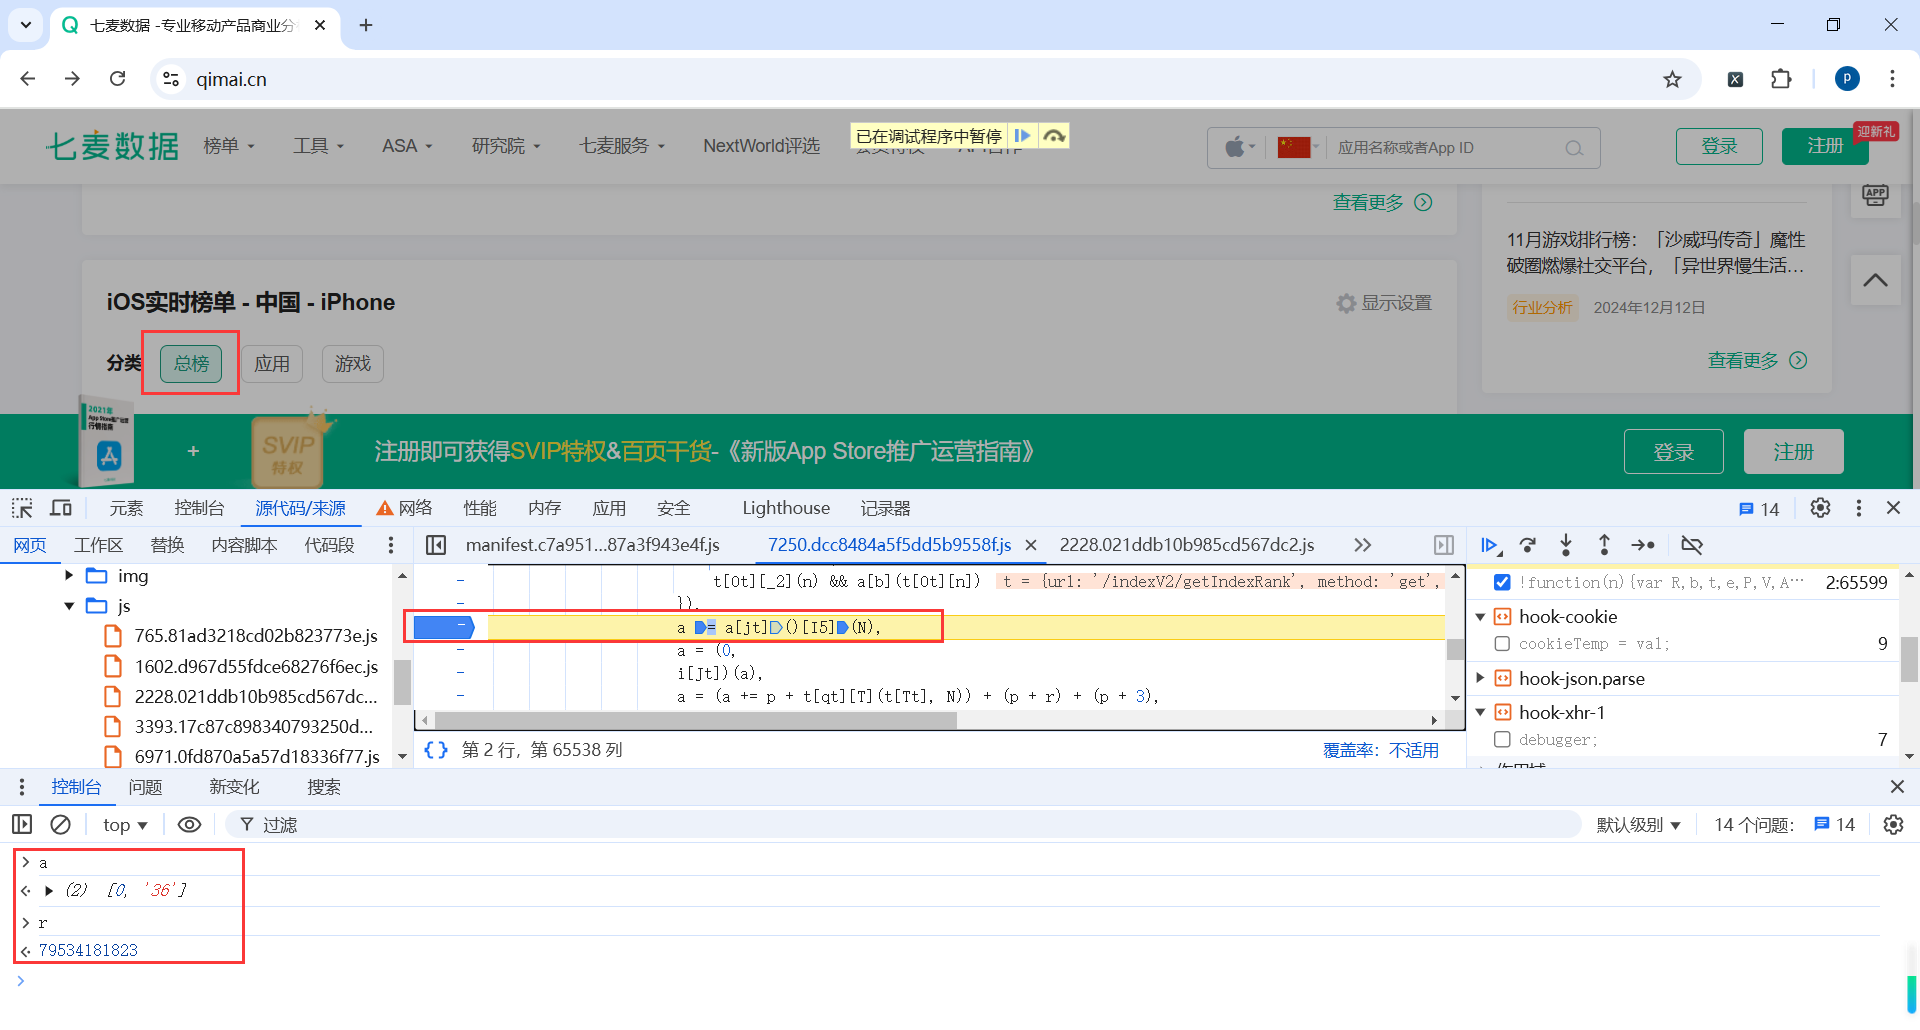1920x1030 pixels.
Task: Activate the inspect element picker tool
Action: point(22,508)
